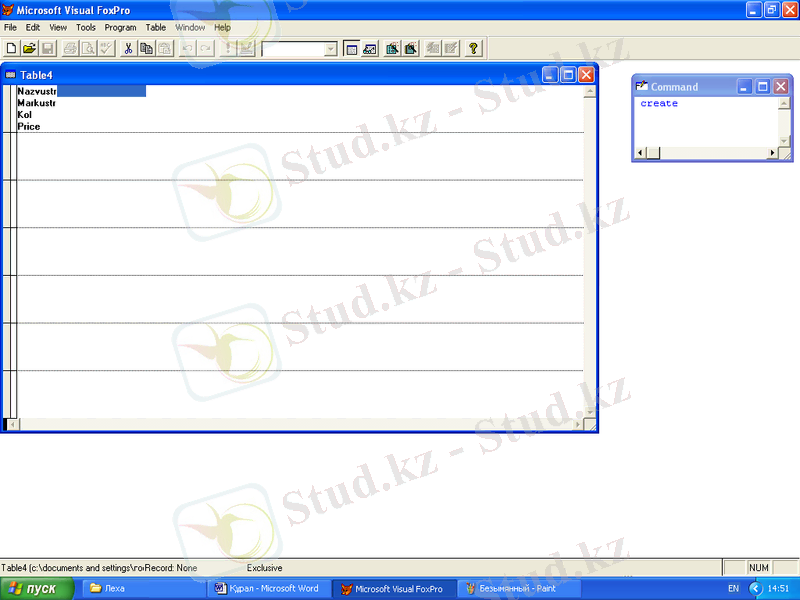Viewport: 800px width, 600px height.
Task: Minimize the Command window
Action: [744, 87]
